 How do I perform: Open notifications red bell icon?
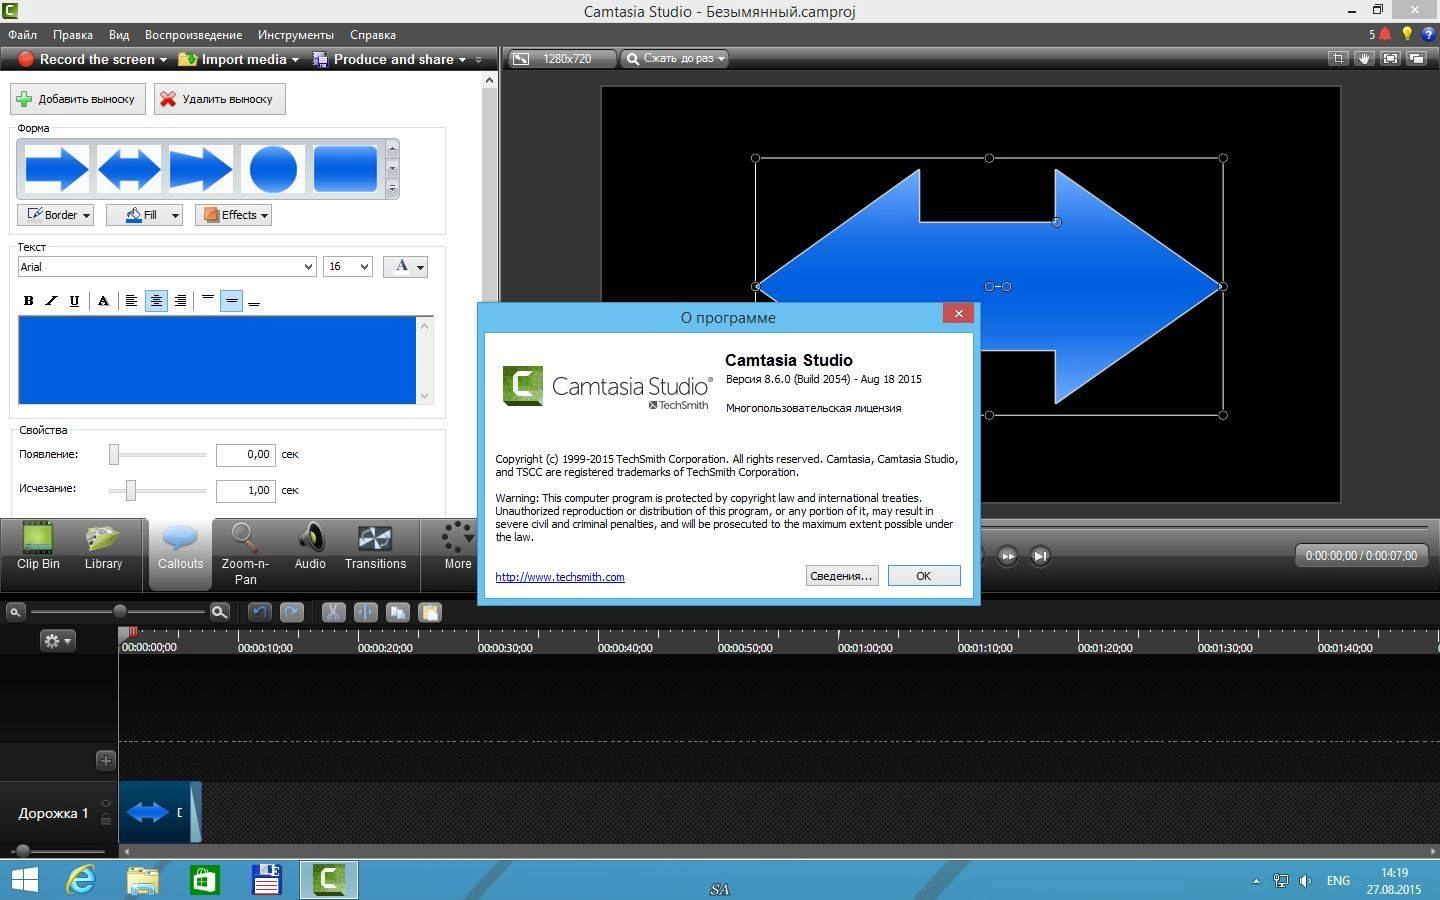(x=1385, y=34)
